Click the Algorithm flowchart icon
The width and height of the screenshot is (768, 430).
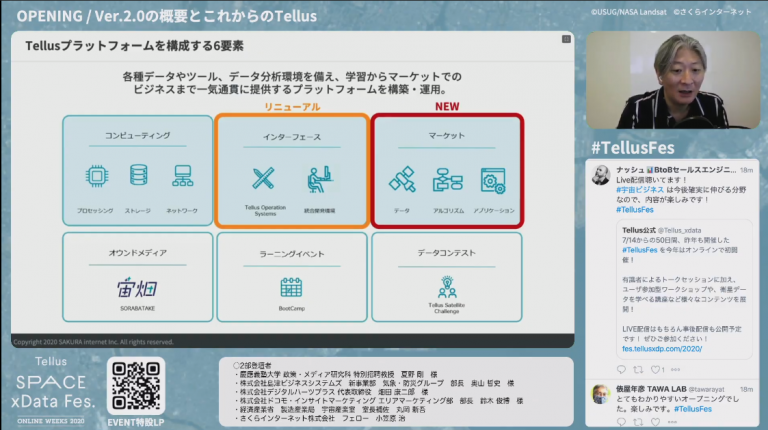[448, 179]
